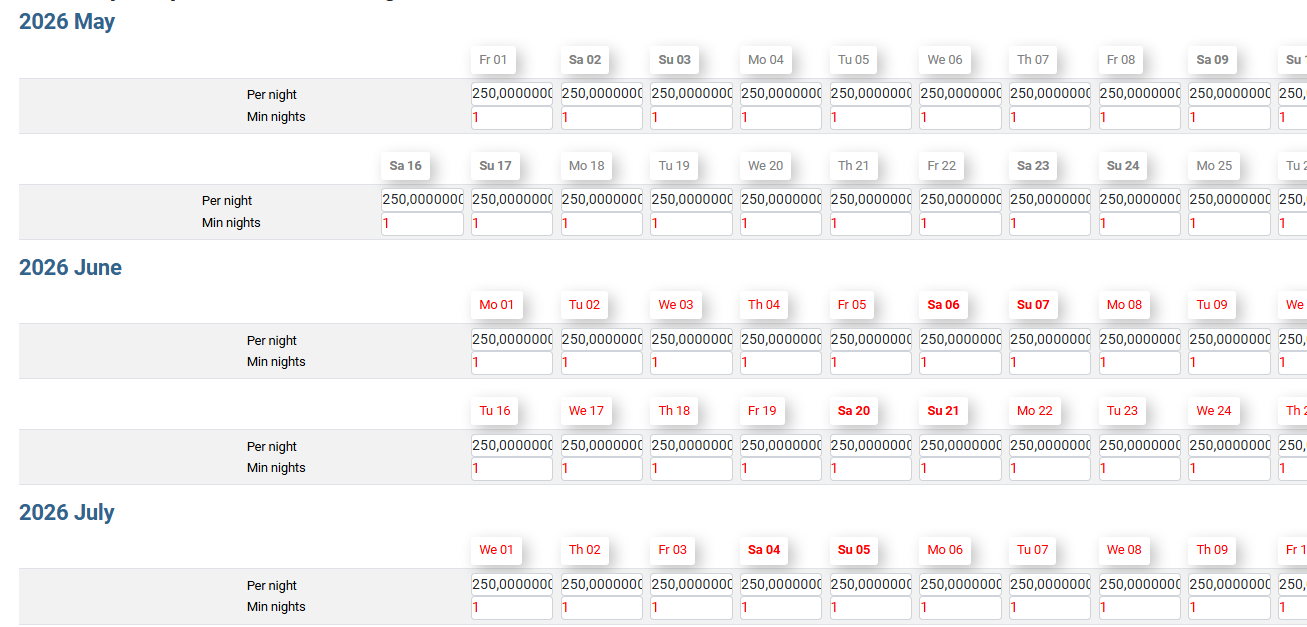The height and width of the screenshot is (627, 1307).
Task: Click the 2026 July heading
Action: pos(67,513)
